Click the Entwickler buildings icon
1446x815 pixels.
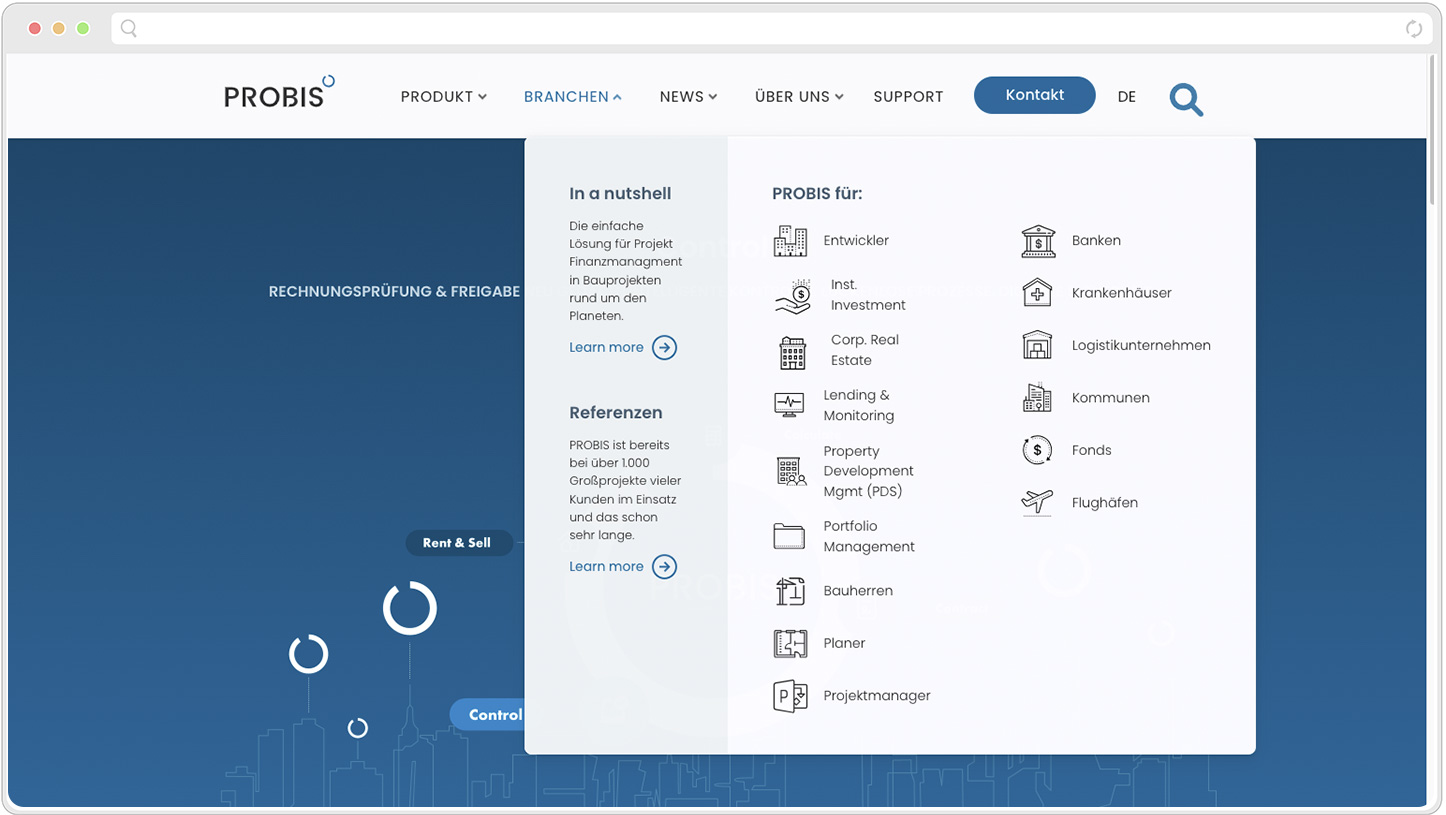(790, 241)
